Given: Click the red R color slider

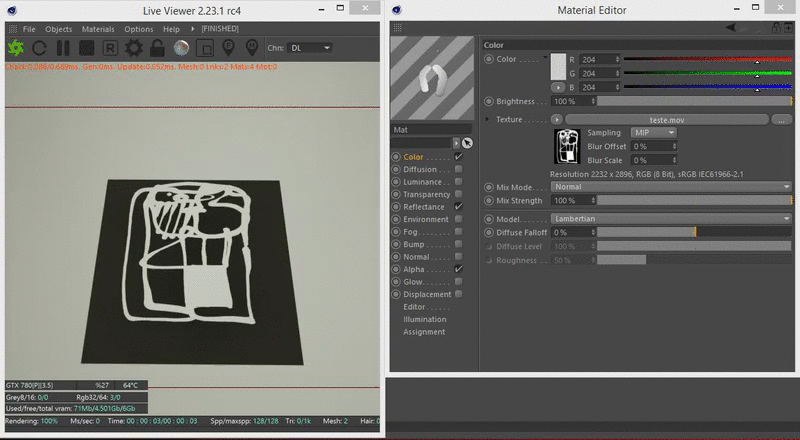Looking at the screenshot, I should click(x=708, y=59).
